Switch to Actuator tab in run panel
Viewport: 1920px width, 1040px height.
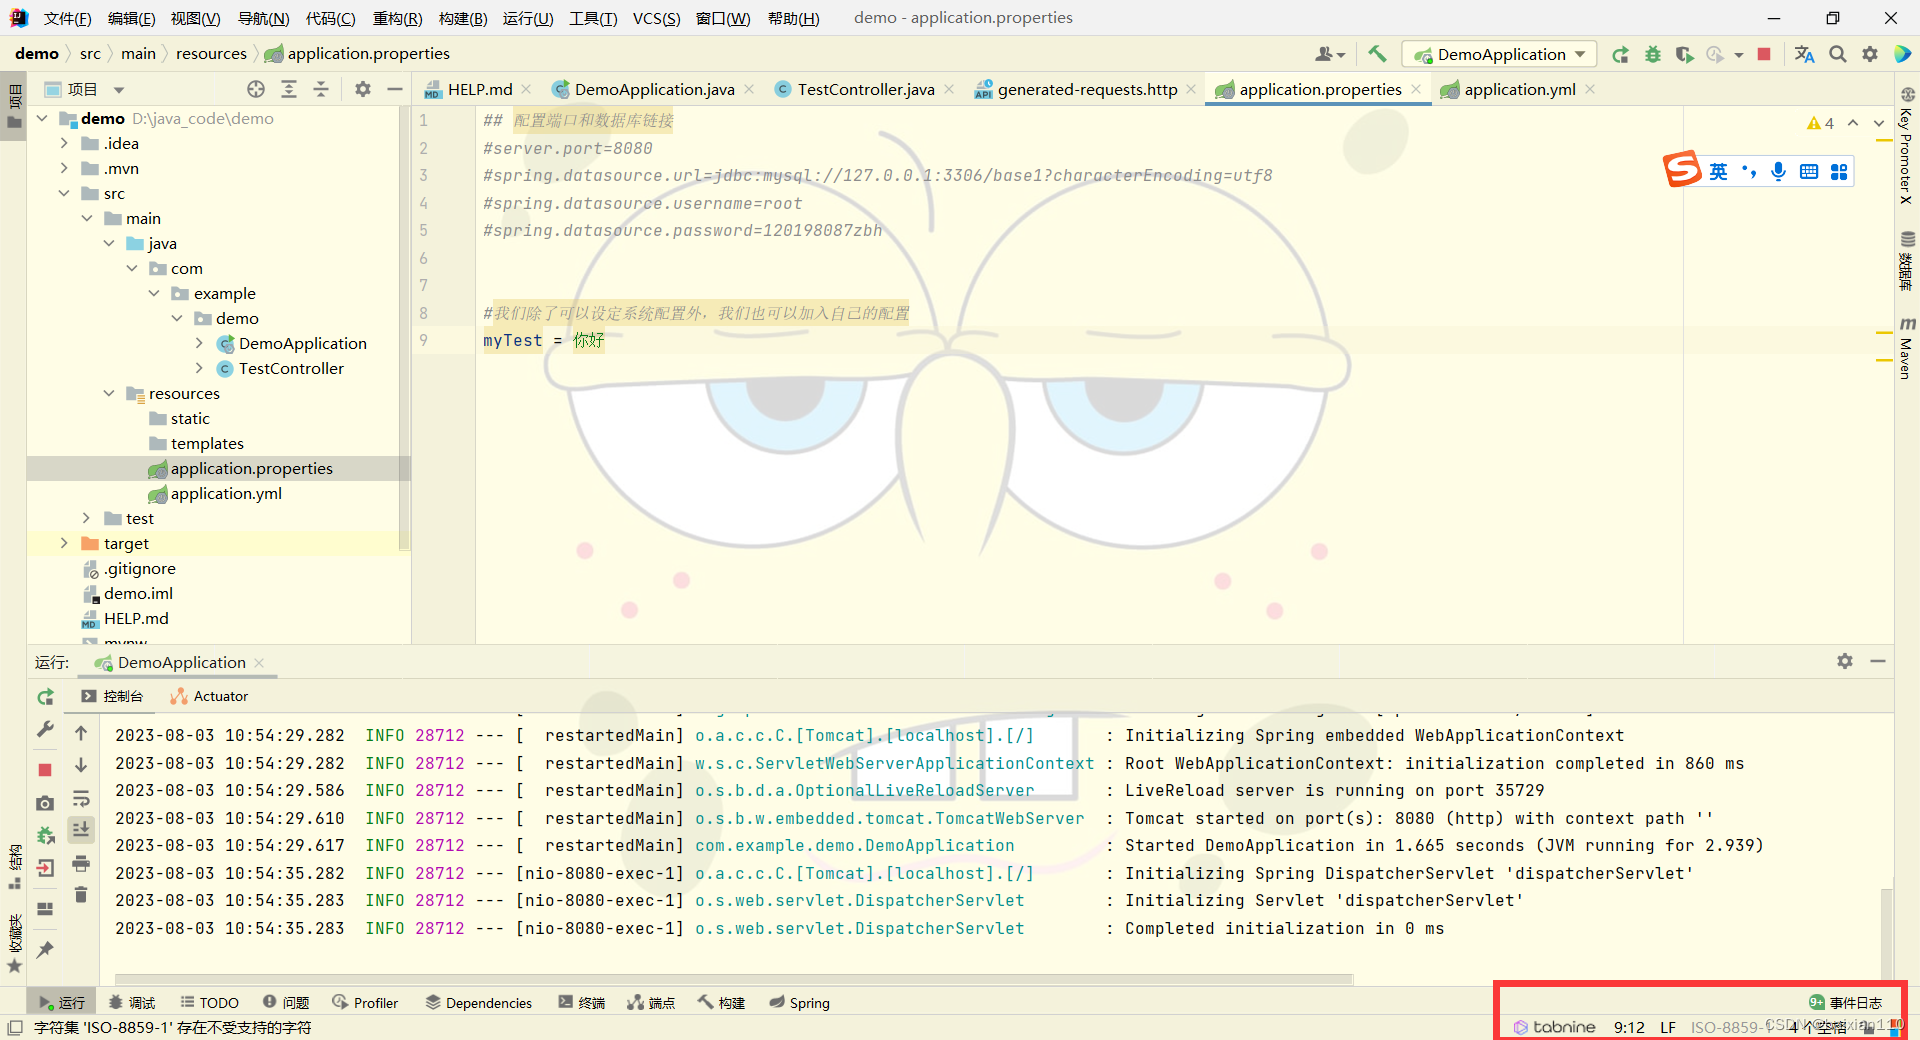(210, 696)
